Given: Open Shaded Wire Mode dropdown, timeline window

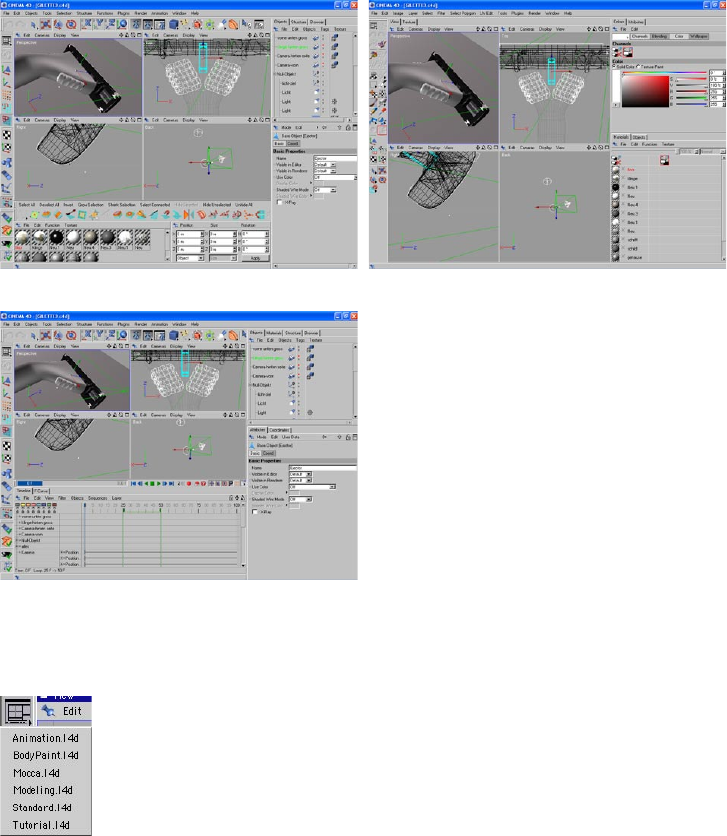Looking at the screenshot, I should click(300, 500).
